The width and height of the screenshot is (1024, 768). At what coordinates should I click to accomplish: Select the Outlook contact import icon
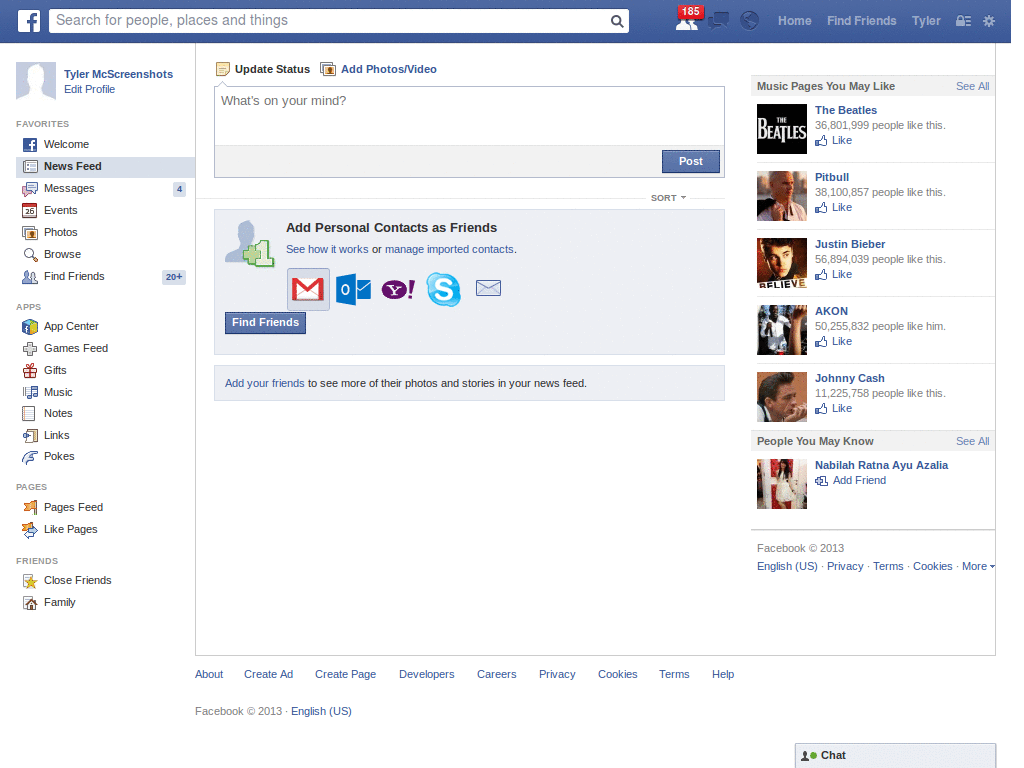pos(353,289)
